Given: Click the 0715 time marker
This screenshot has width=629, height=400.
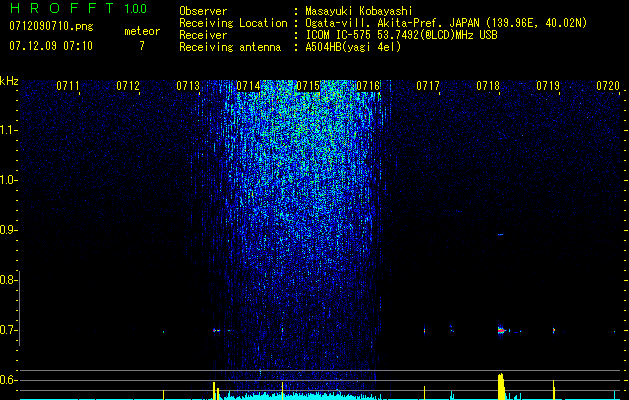Looking at the screenshot, I should click(x=308, y=86).
